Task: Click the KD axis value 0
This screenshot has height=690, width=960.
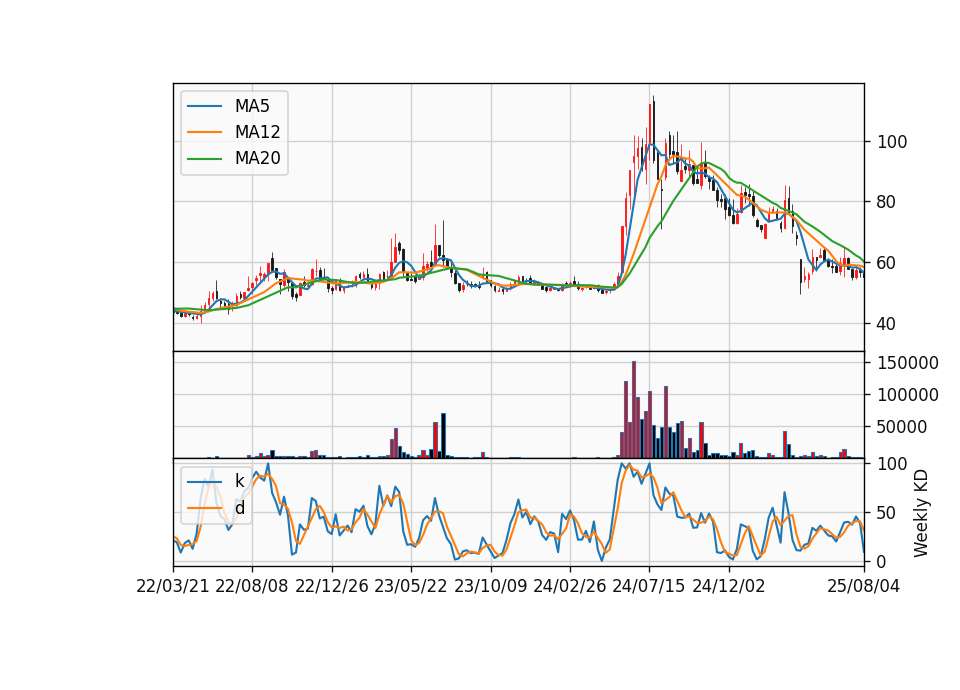Action: tap(882, 561)
